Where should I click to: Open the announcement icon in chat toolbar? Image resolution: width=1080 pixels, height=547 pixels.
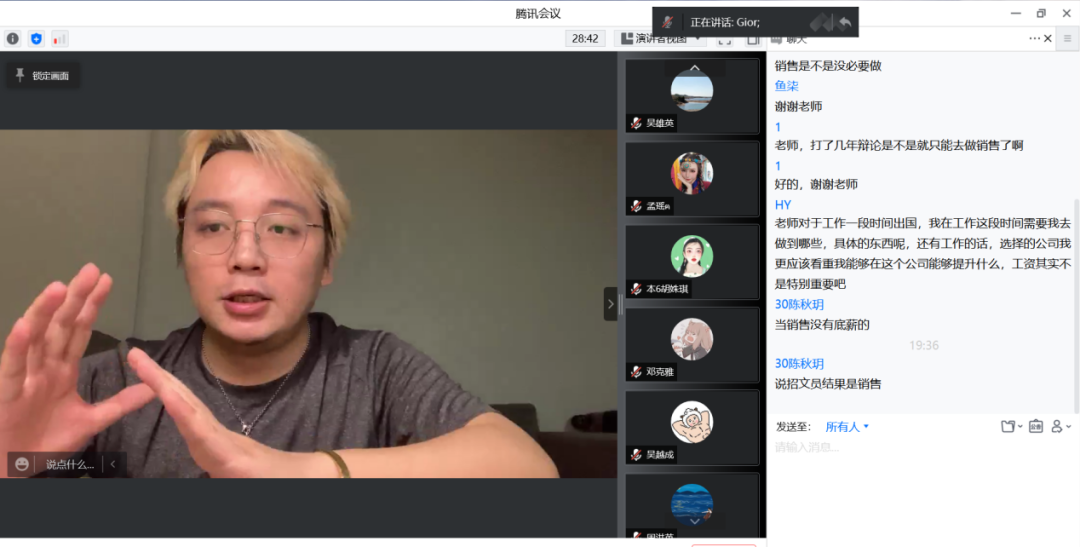pos(1036,426)
